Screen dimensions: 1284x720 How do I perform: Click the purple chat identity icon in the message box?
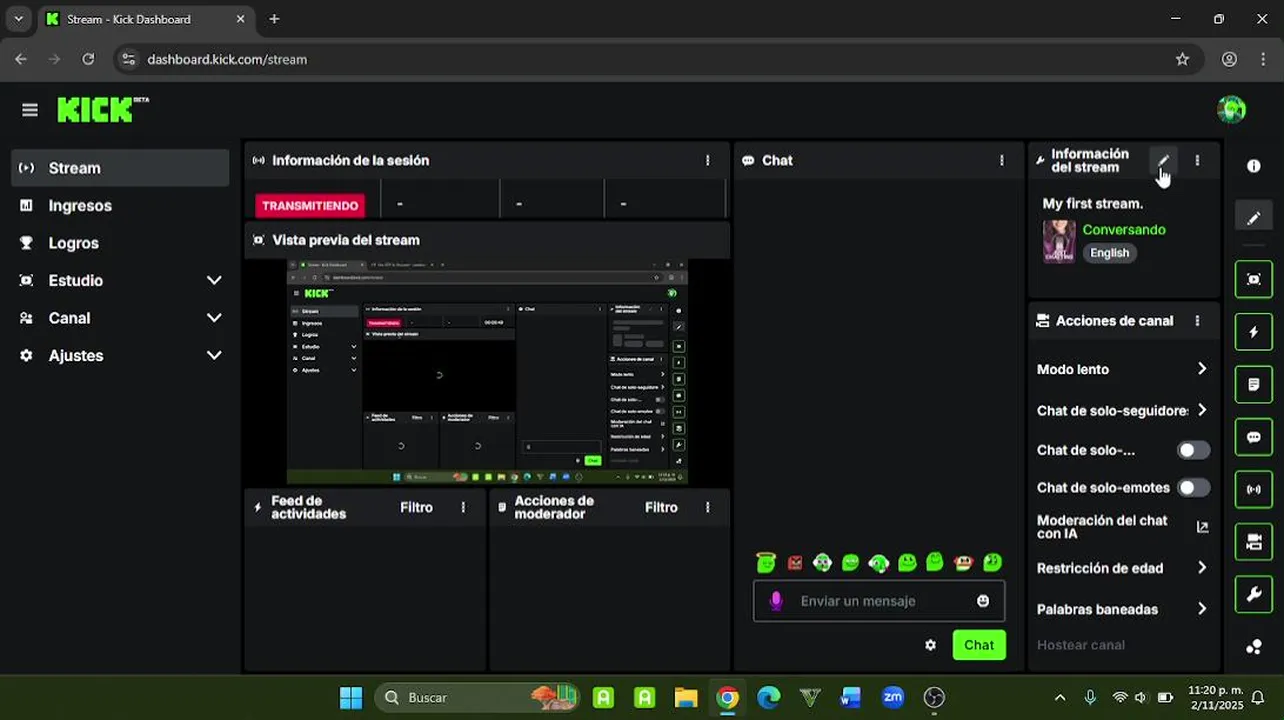[776, 601]
